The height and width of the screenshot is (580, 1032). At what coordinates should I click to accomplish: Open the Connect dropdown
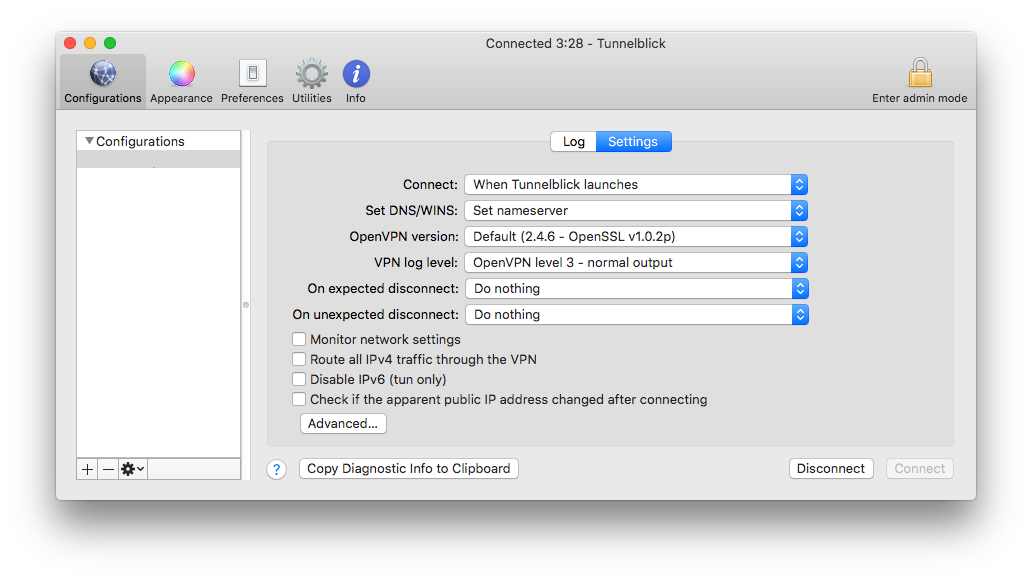(x=636, y=184)
